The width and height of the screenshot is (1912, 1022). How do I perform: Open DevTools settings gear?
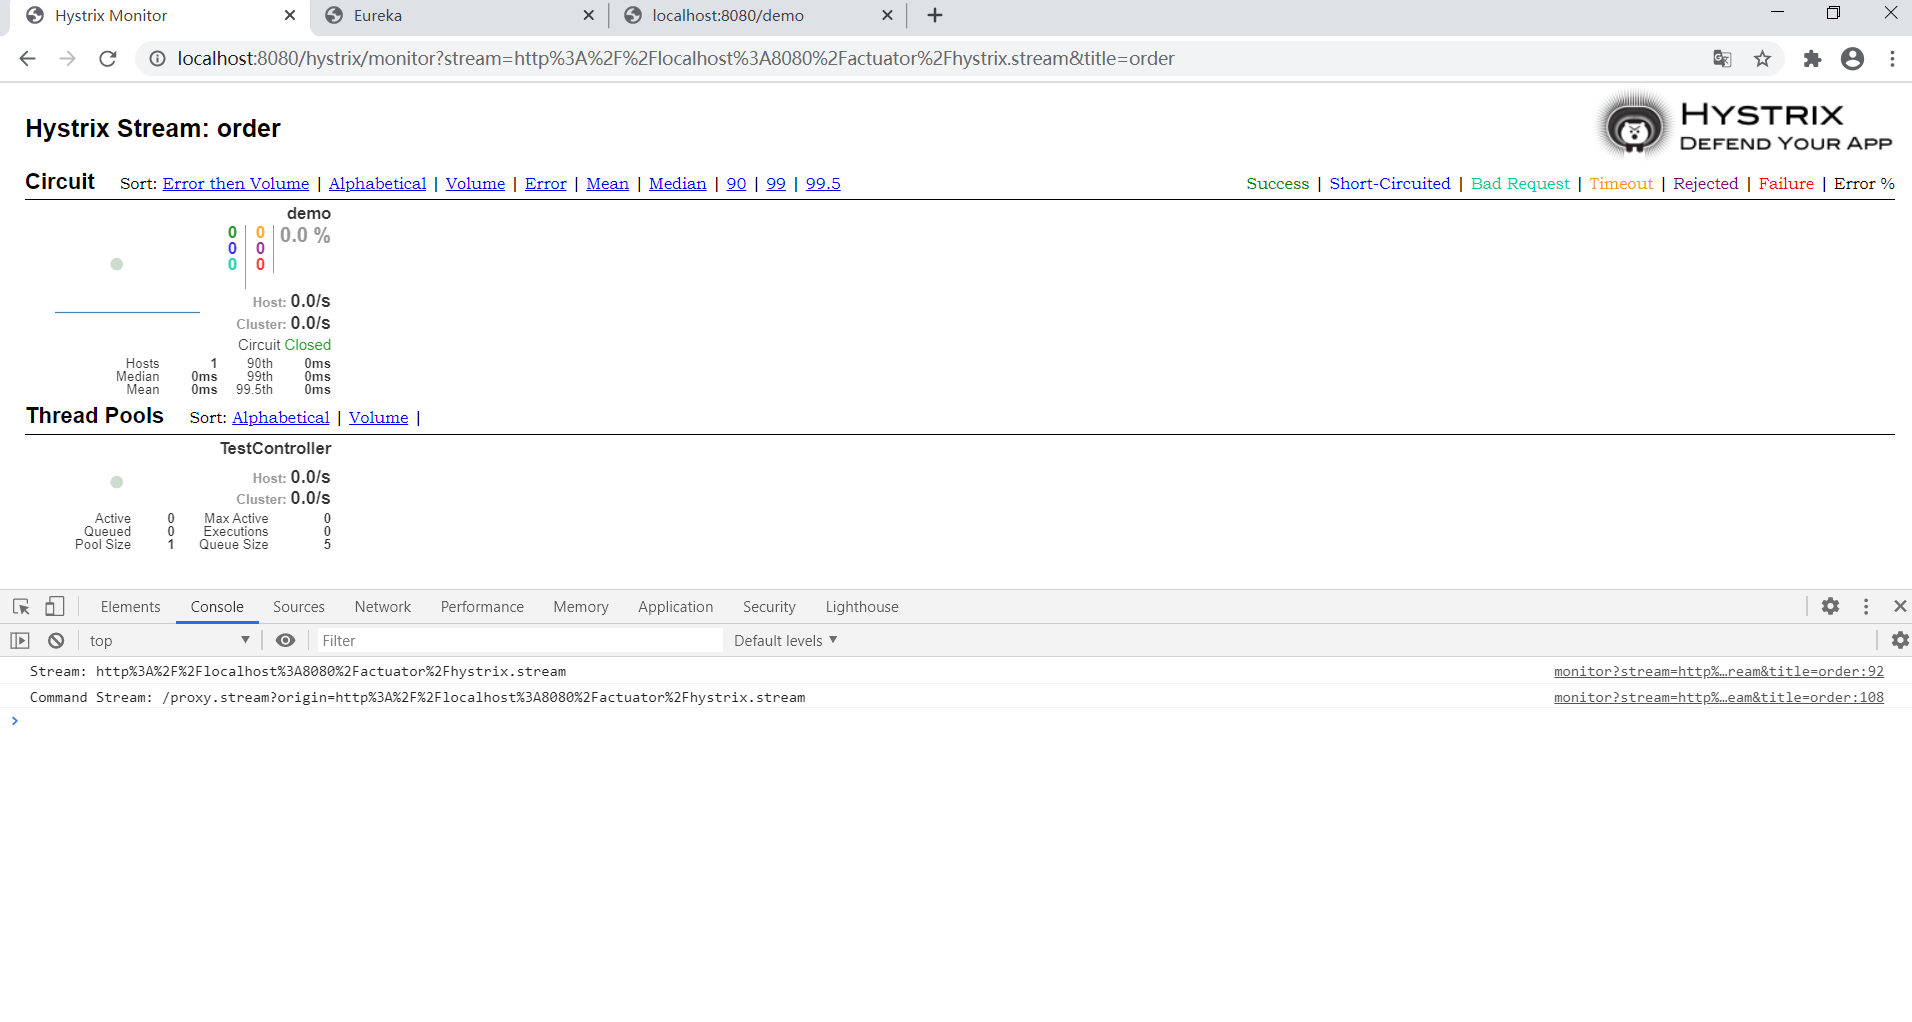[1830, 606]
